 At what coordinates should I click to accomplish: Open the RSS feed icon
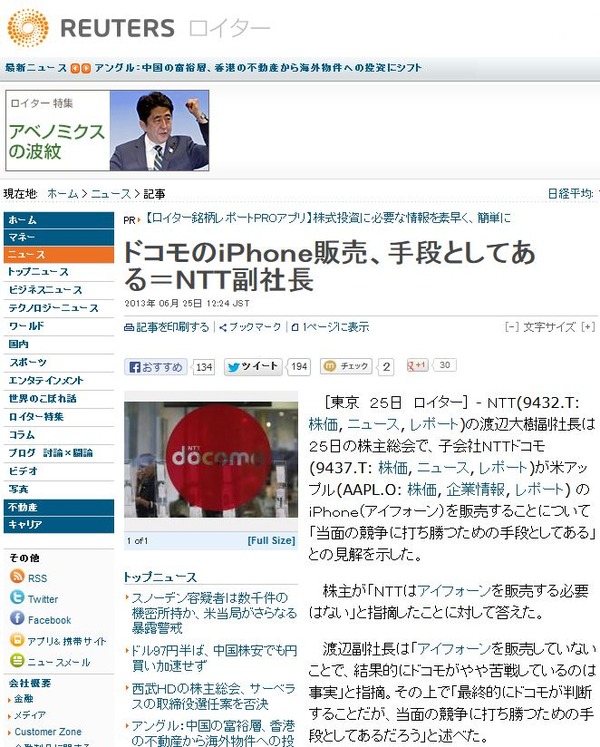17,576
